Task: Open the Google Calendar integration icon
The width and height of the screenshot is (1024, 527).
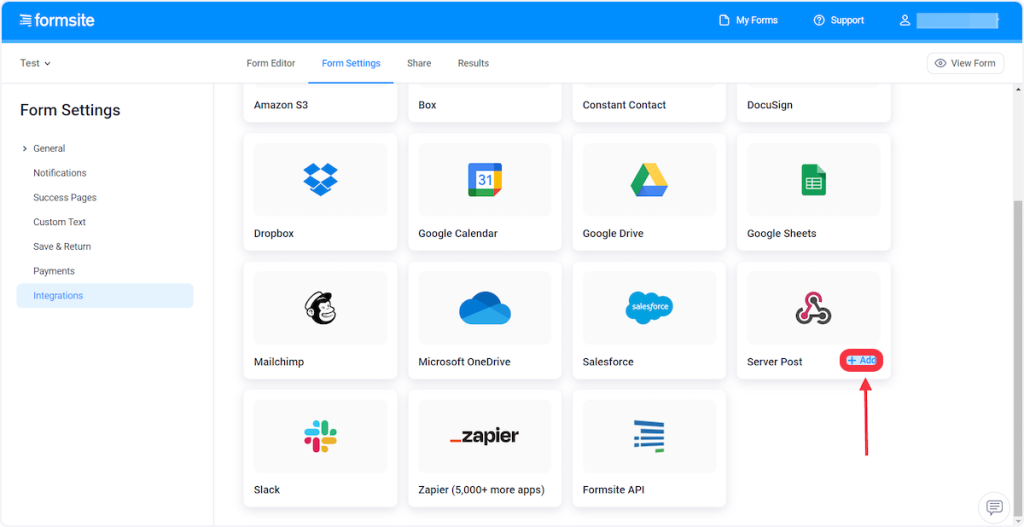Action: [485, 179]
